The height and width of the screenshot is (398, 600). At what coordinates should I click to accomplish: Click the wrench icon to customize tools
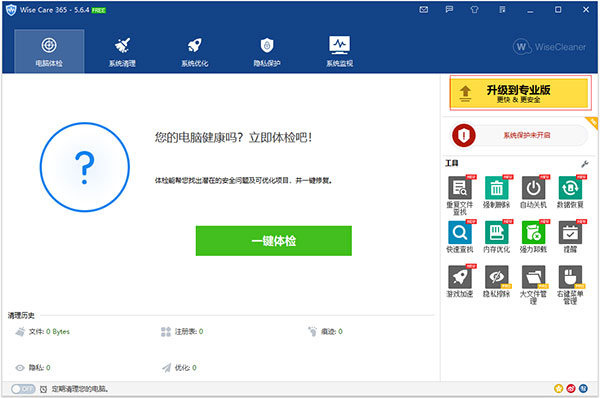[x=585, y=164]
